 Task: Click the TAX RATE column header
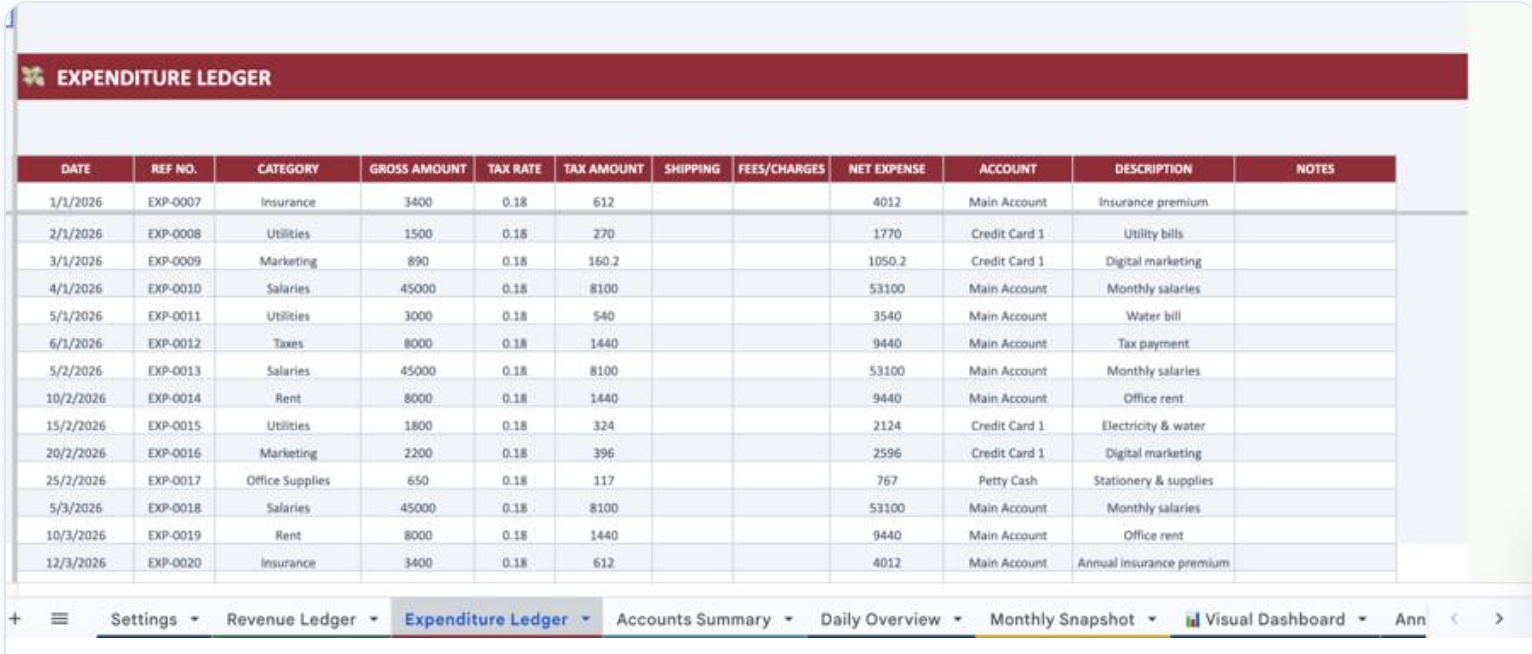pyautogui.click(x=514, y=169)
